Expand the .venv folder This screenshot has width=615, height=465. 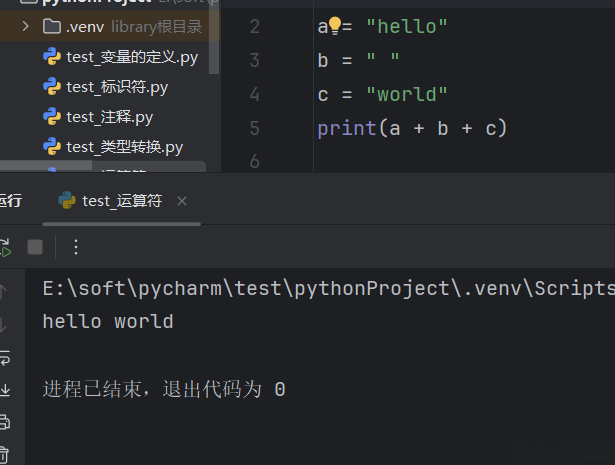click(x=25, y=26)
